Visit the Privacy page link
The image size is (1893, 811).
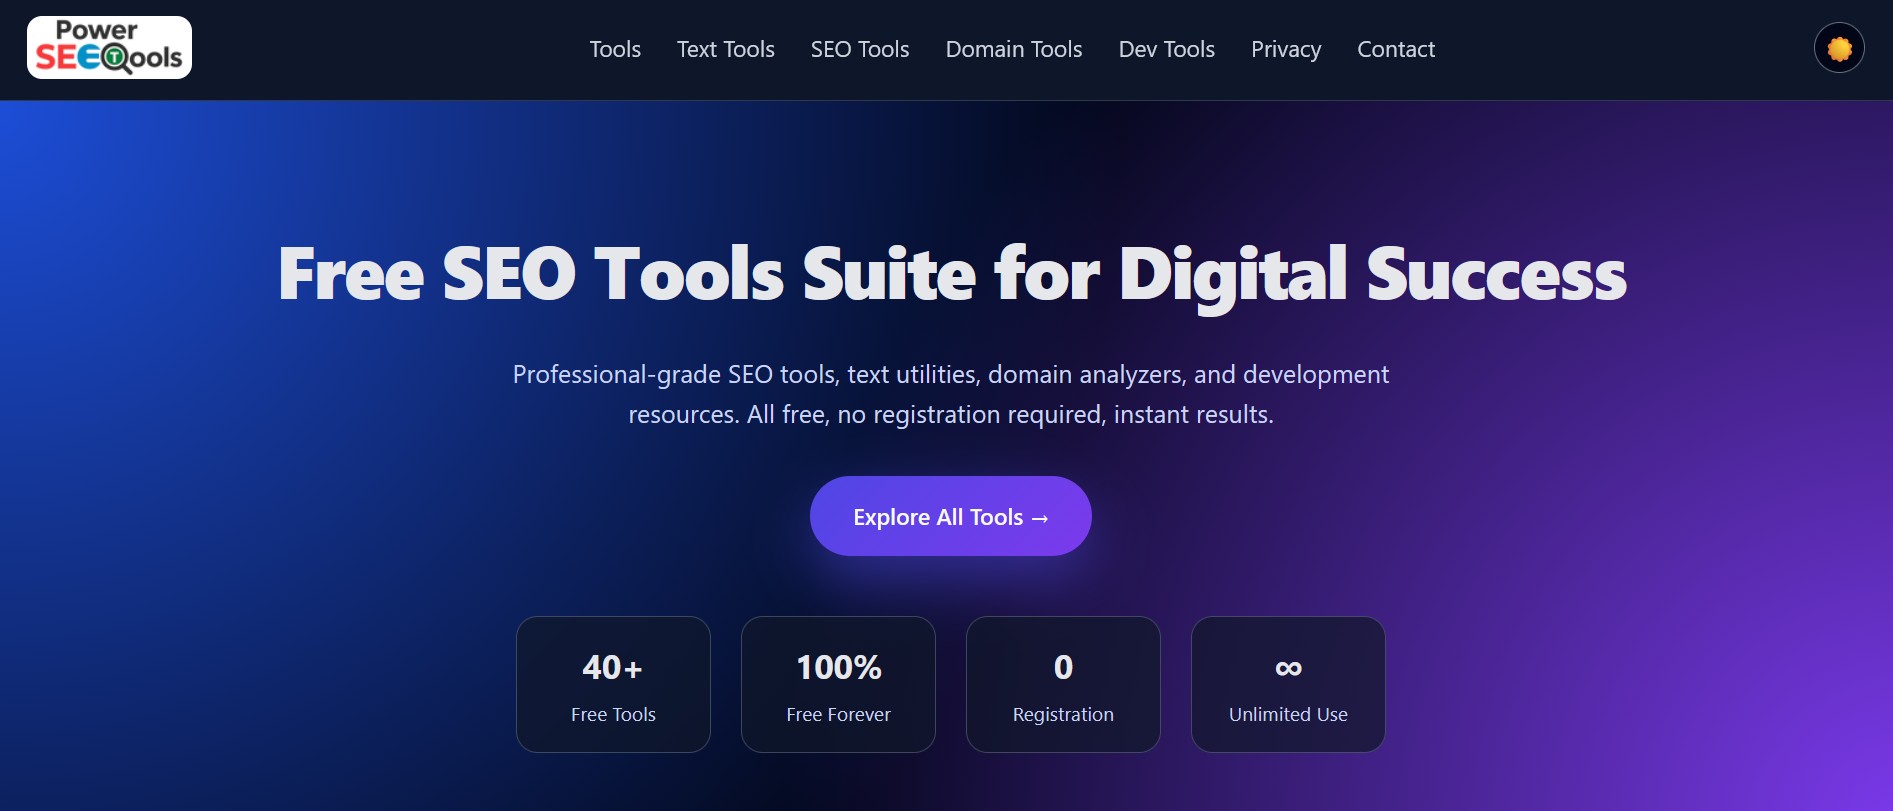pos(1285,49)
